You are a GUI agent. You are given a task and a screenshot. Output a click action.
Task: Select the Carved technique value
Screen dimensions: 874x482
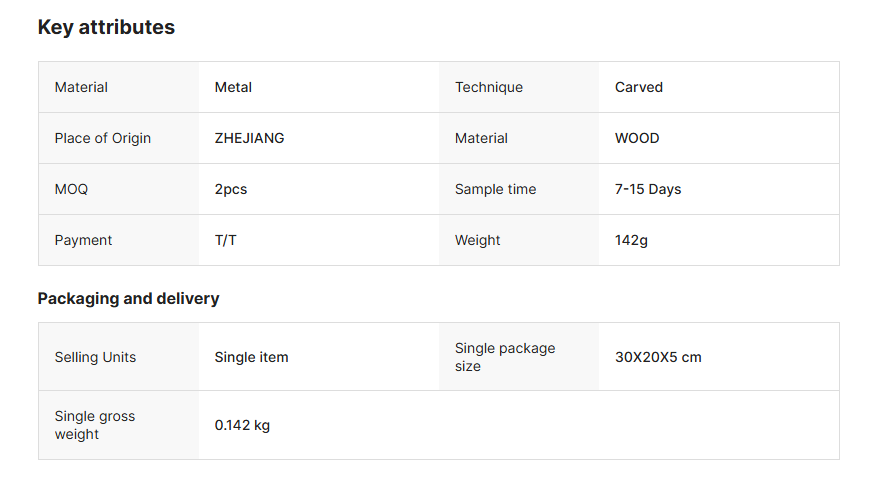639,87
